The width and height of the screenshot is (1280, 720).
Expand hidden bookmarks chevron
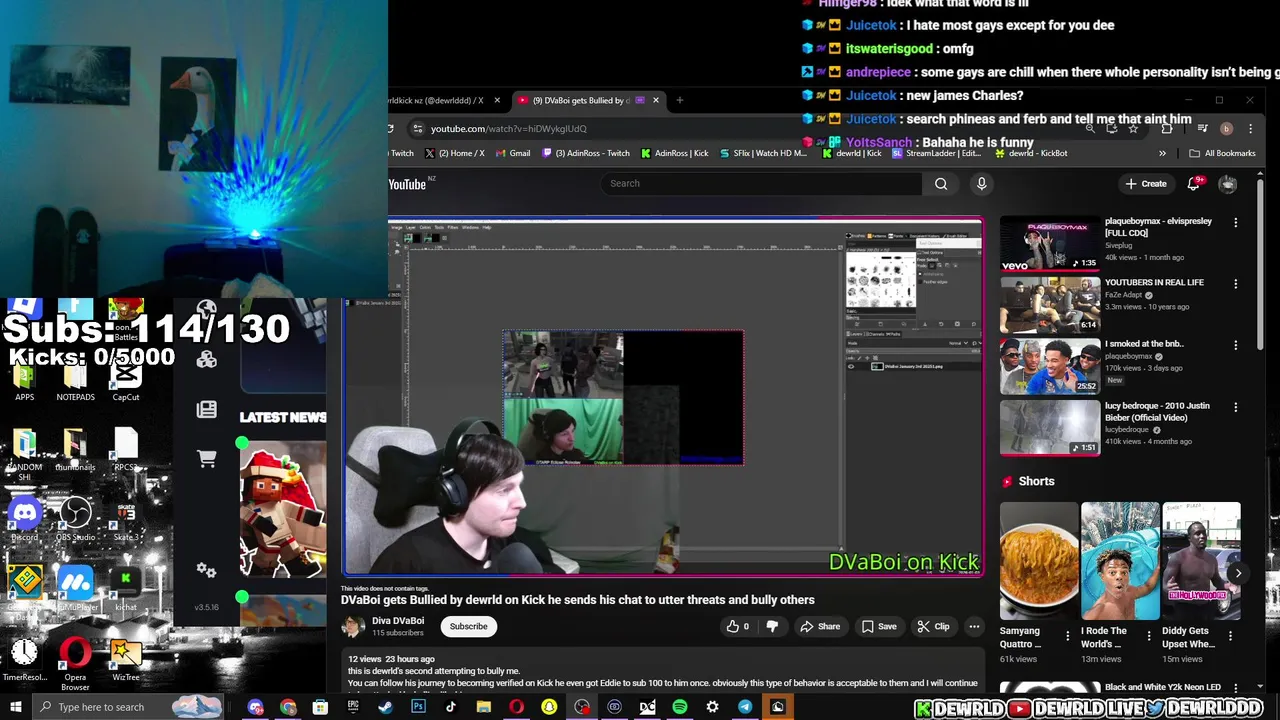(x=1162, y=153)
